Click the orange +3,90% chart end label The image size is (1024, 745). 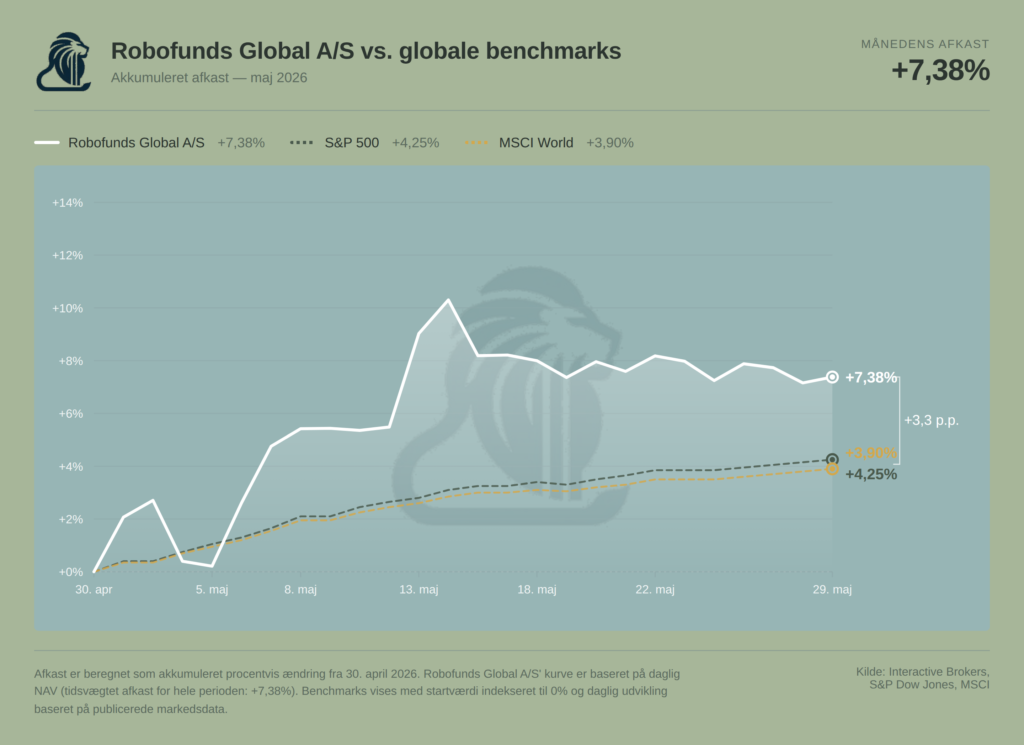tap(871, 452)
